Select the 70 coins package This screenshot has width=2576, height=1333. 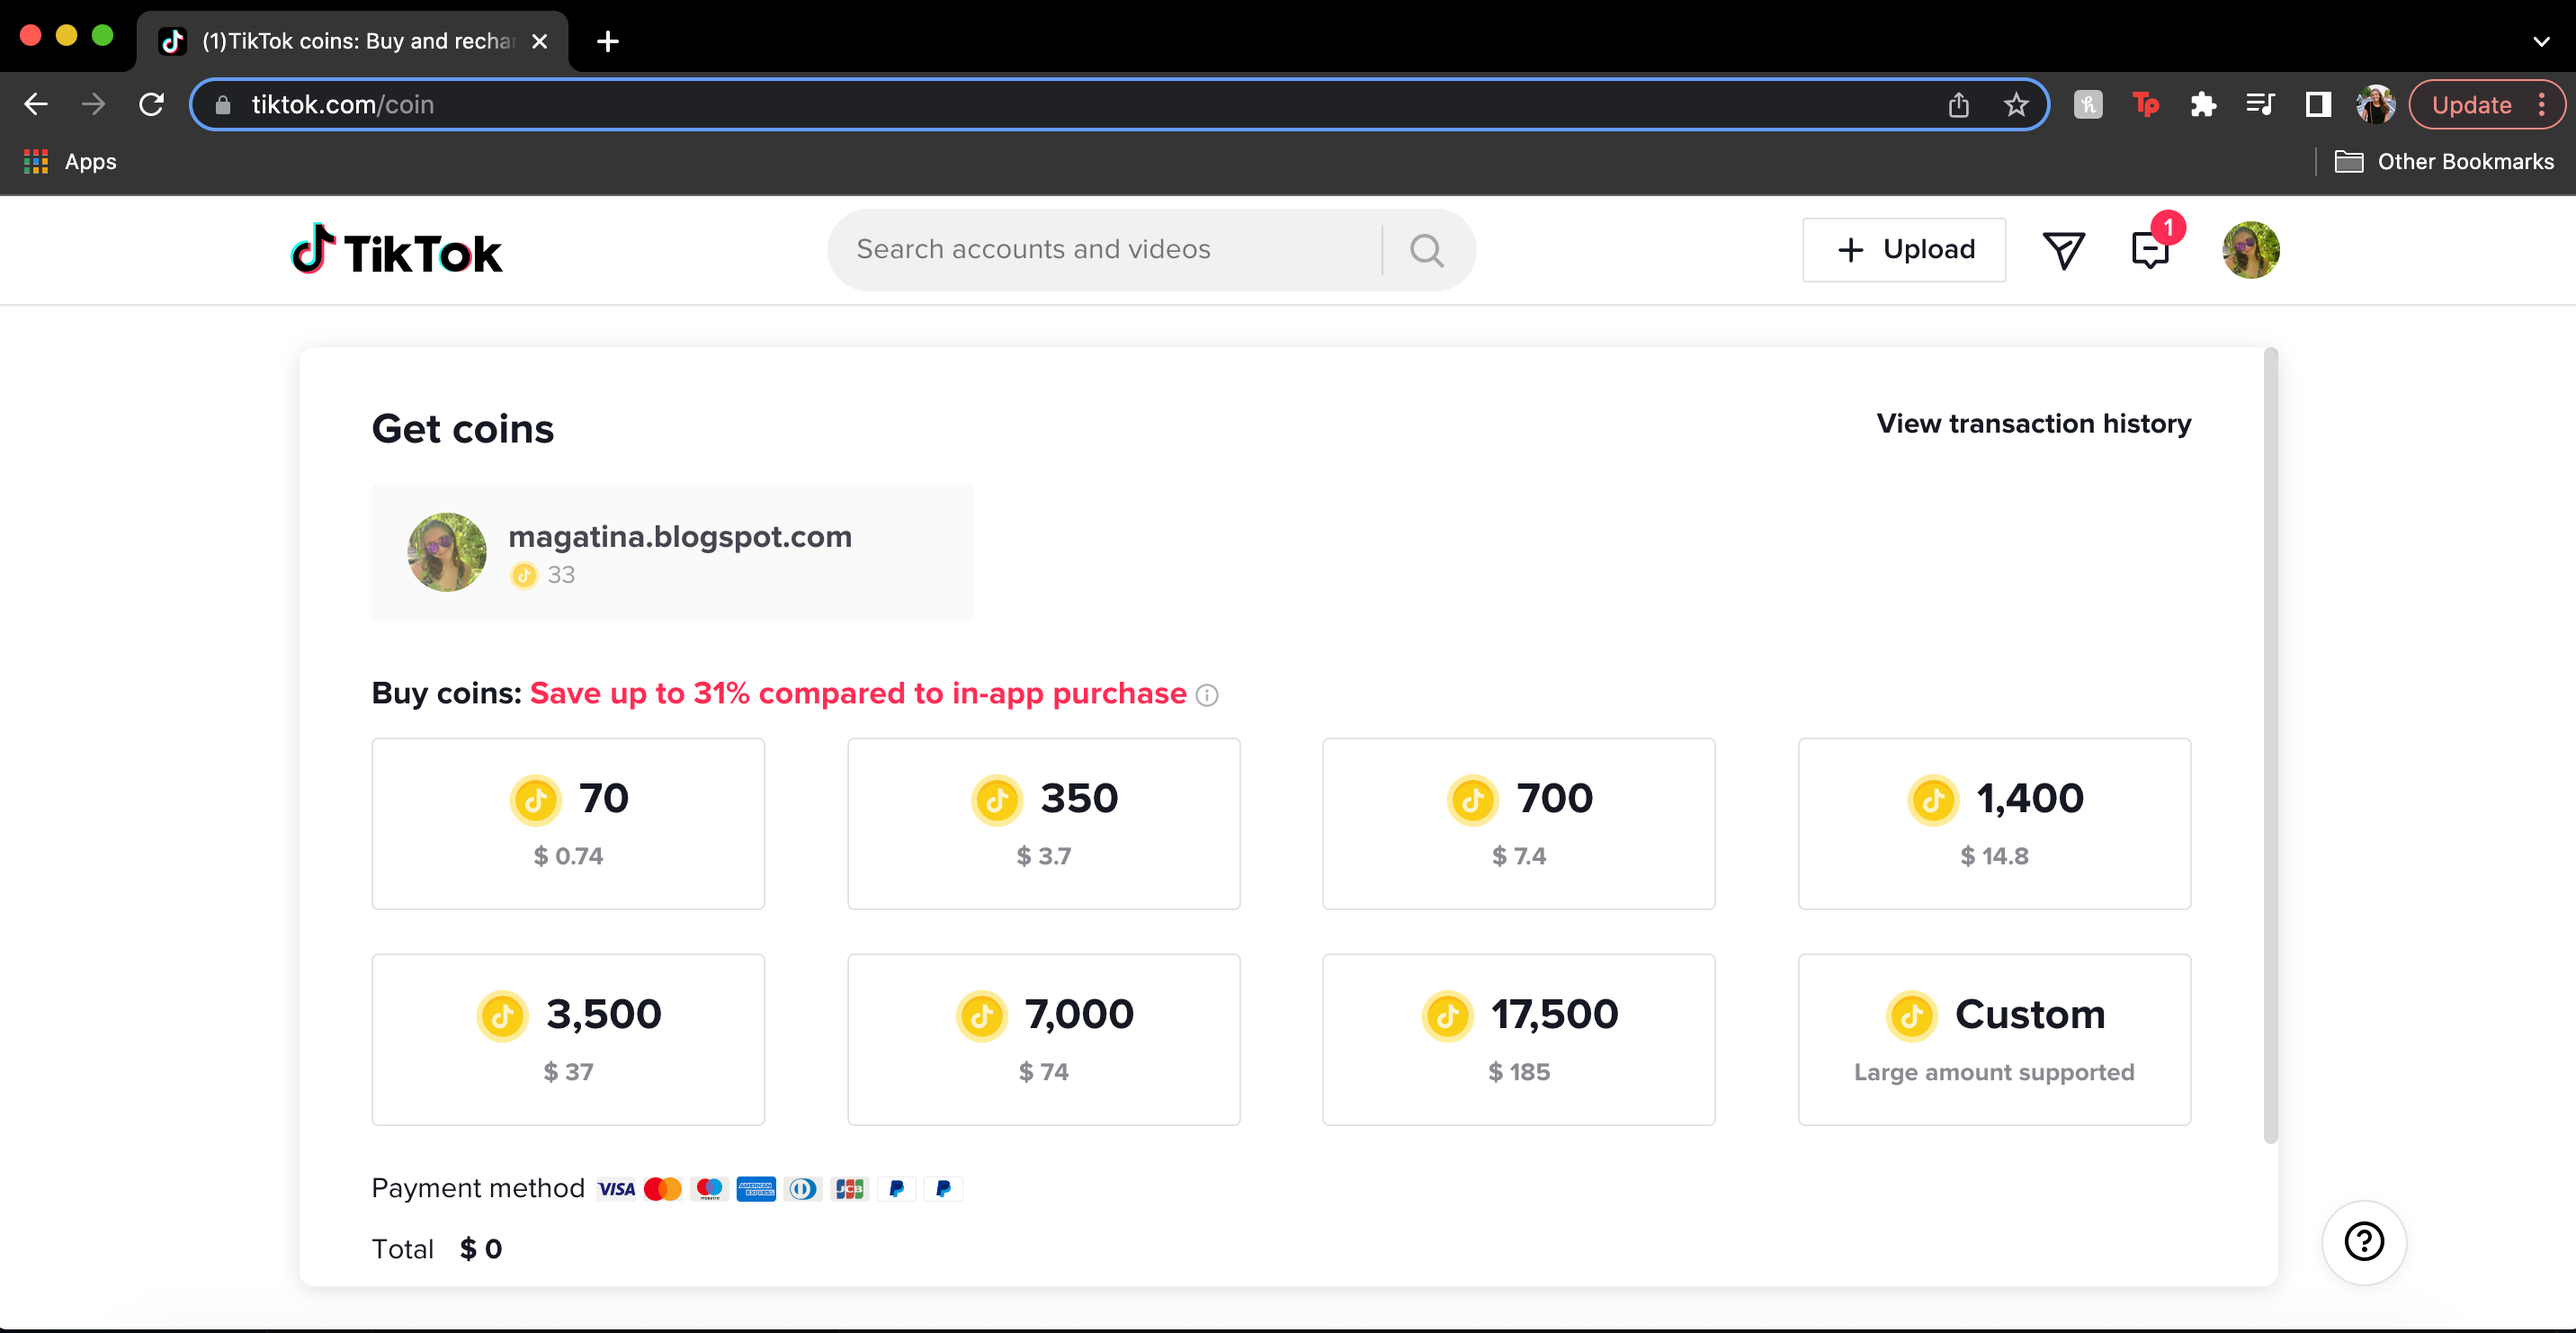(x=568, y=823)
